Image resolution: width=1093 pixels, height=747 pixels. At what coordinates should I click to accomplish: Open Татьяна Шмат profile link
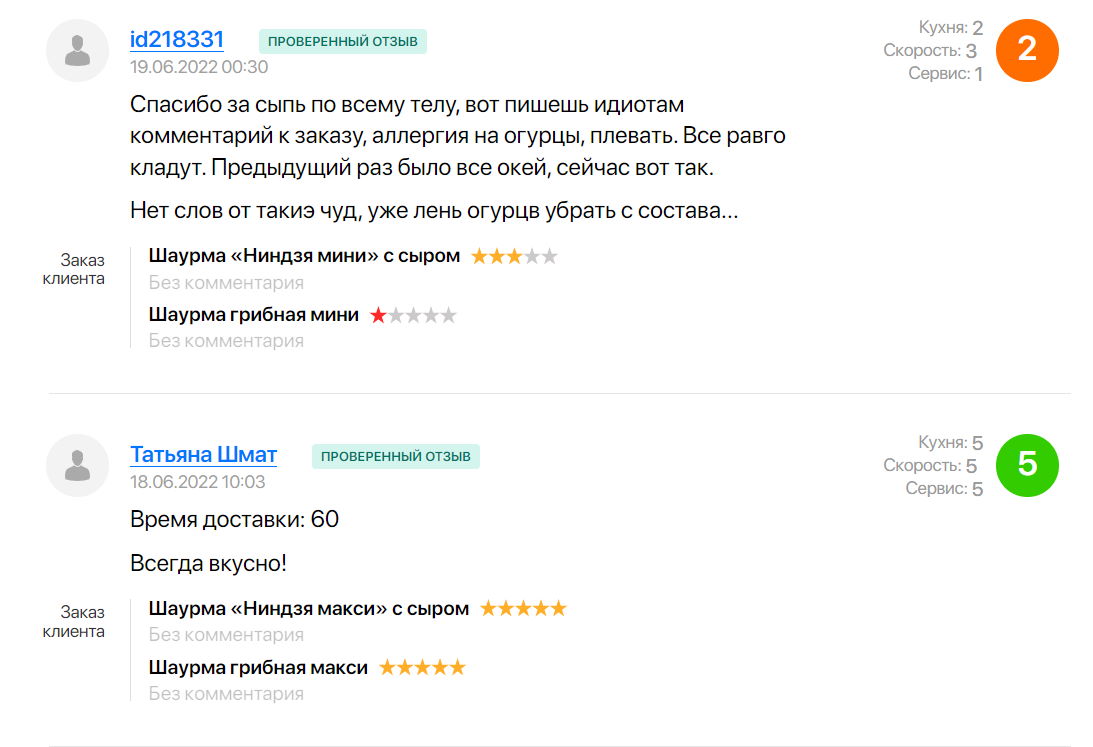tap(203, 454)
